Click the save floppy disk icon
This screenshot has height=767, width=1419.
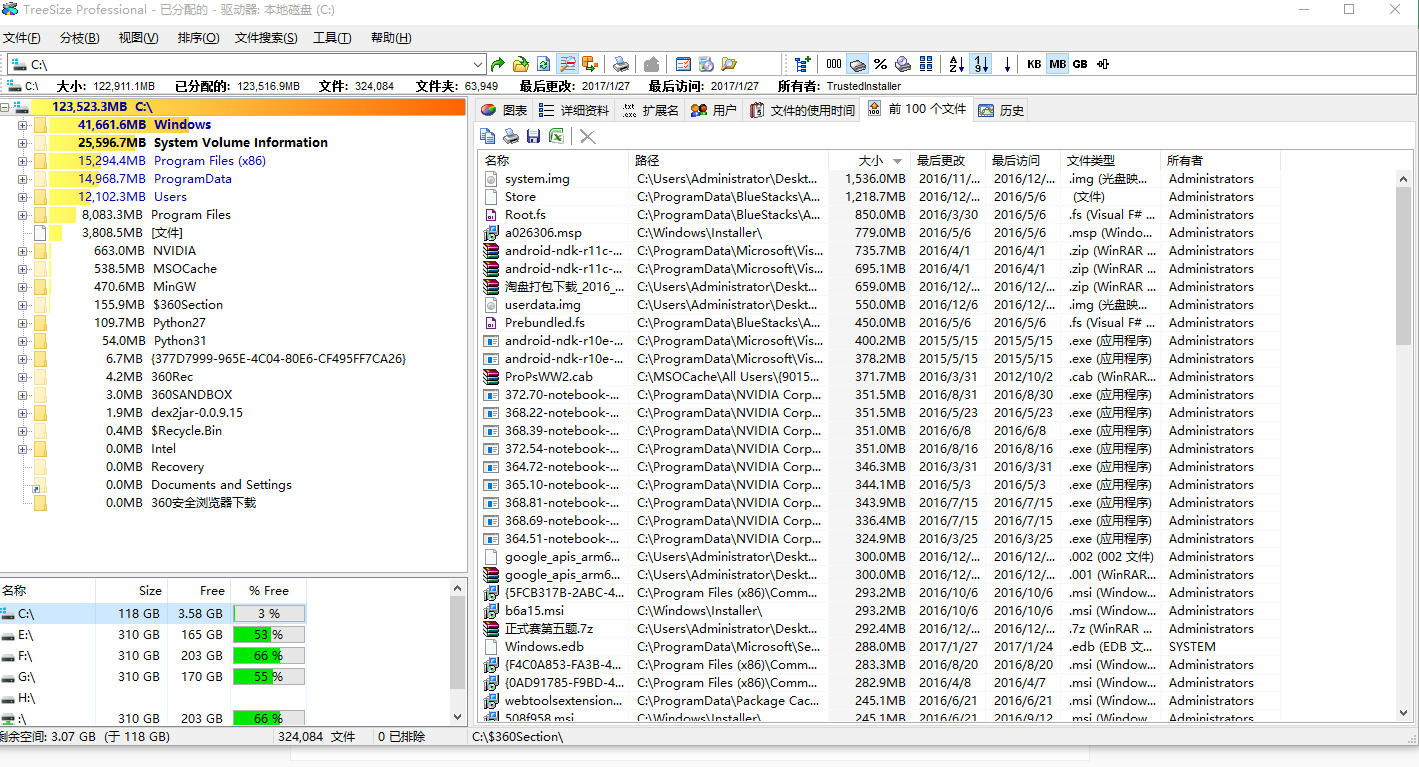533,136
